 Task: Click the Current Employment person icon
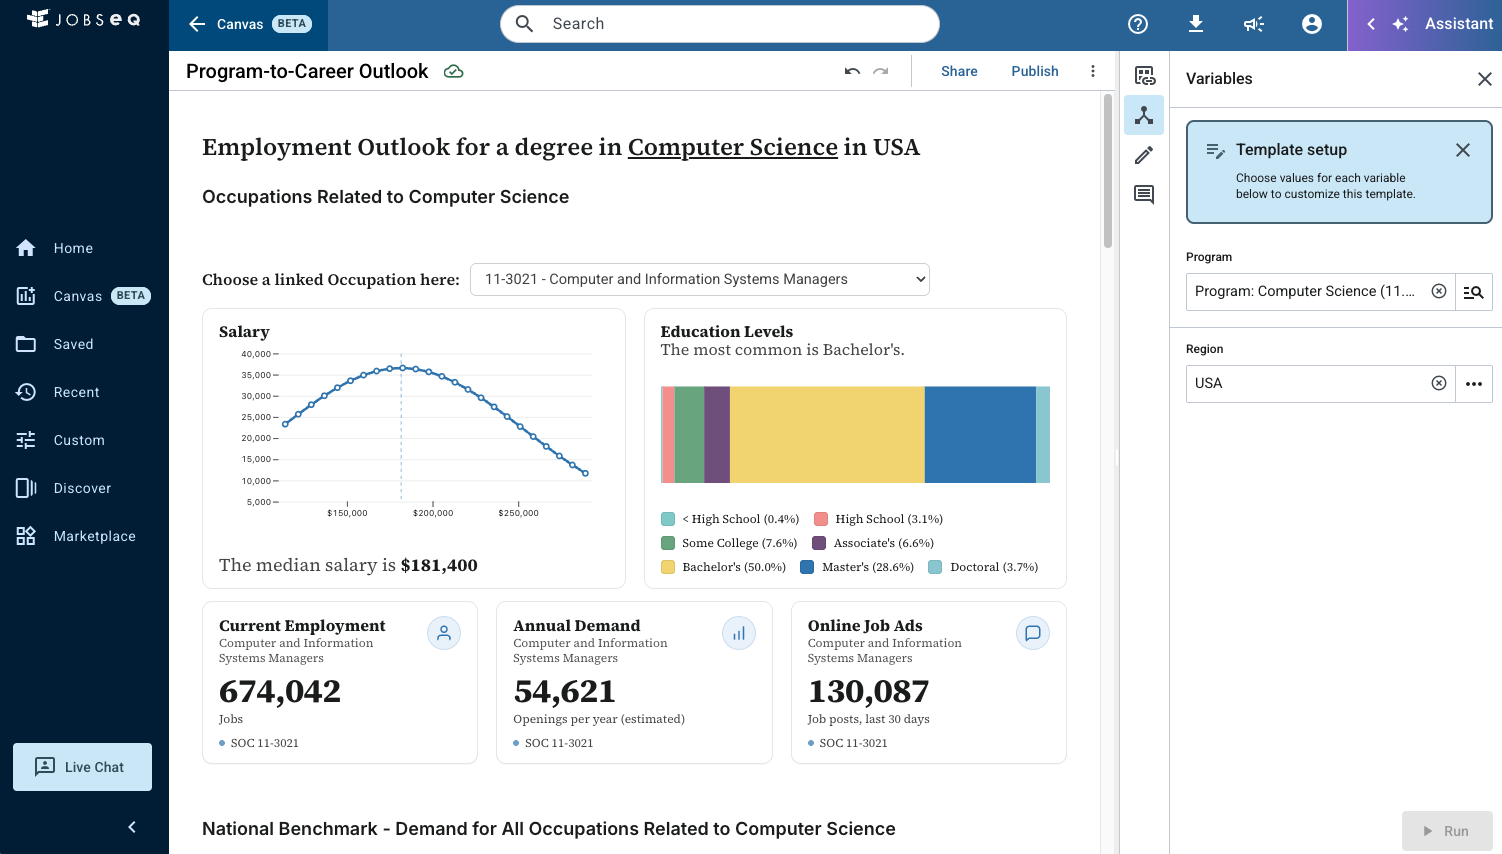coord(444,633)
